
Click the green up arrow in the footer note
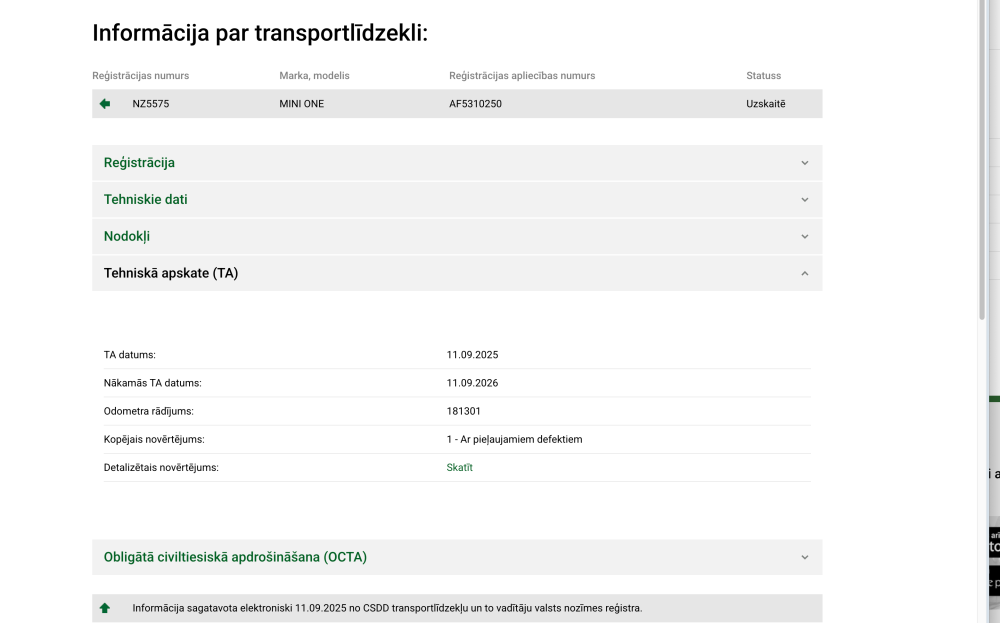pos(105,608)
